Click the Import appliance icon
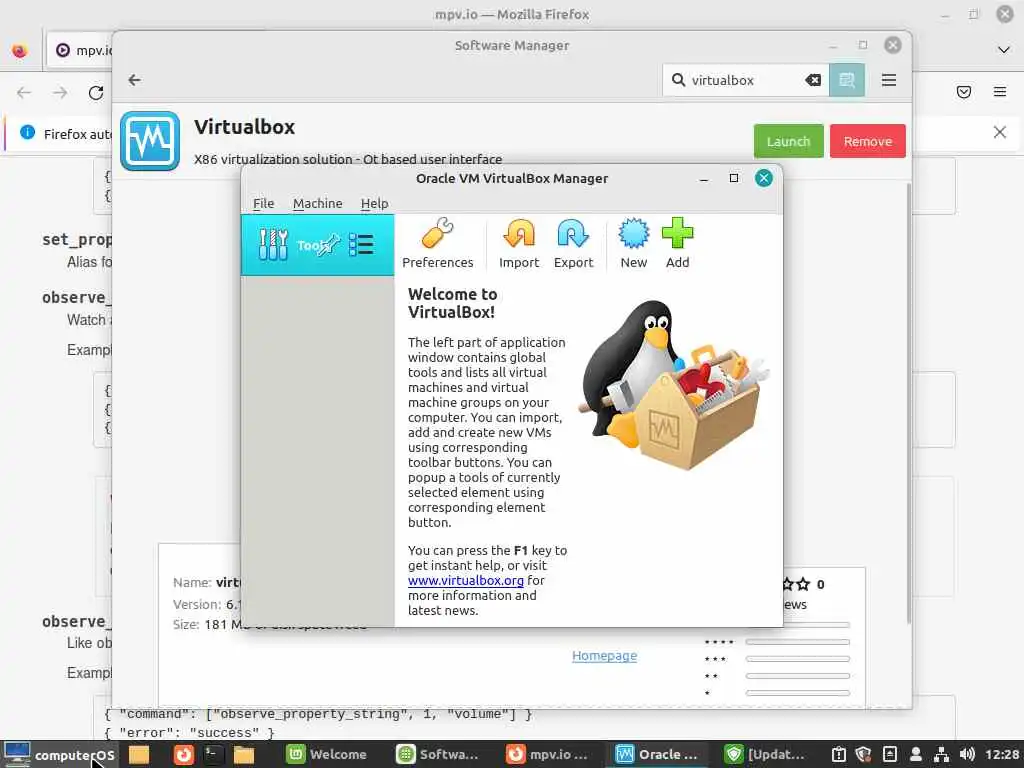This screenshot has height=768, width=1024. (519, 244)
